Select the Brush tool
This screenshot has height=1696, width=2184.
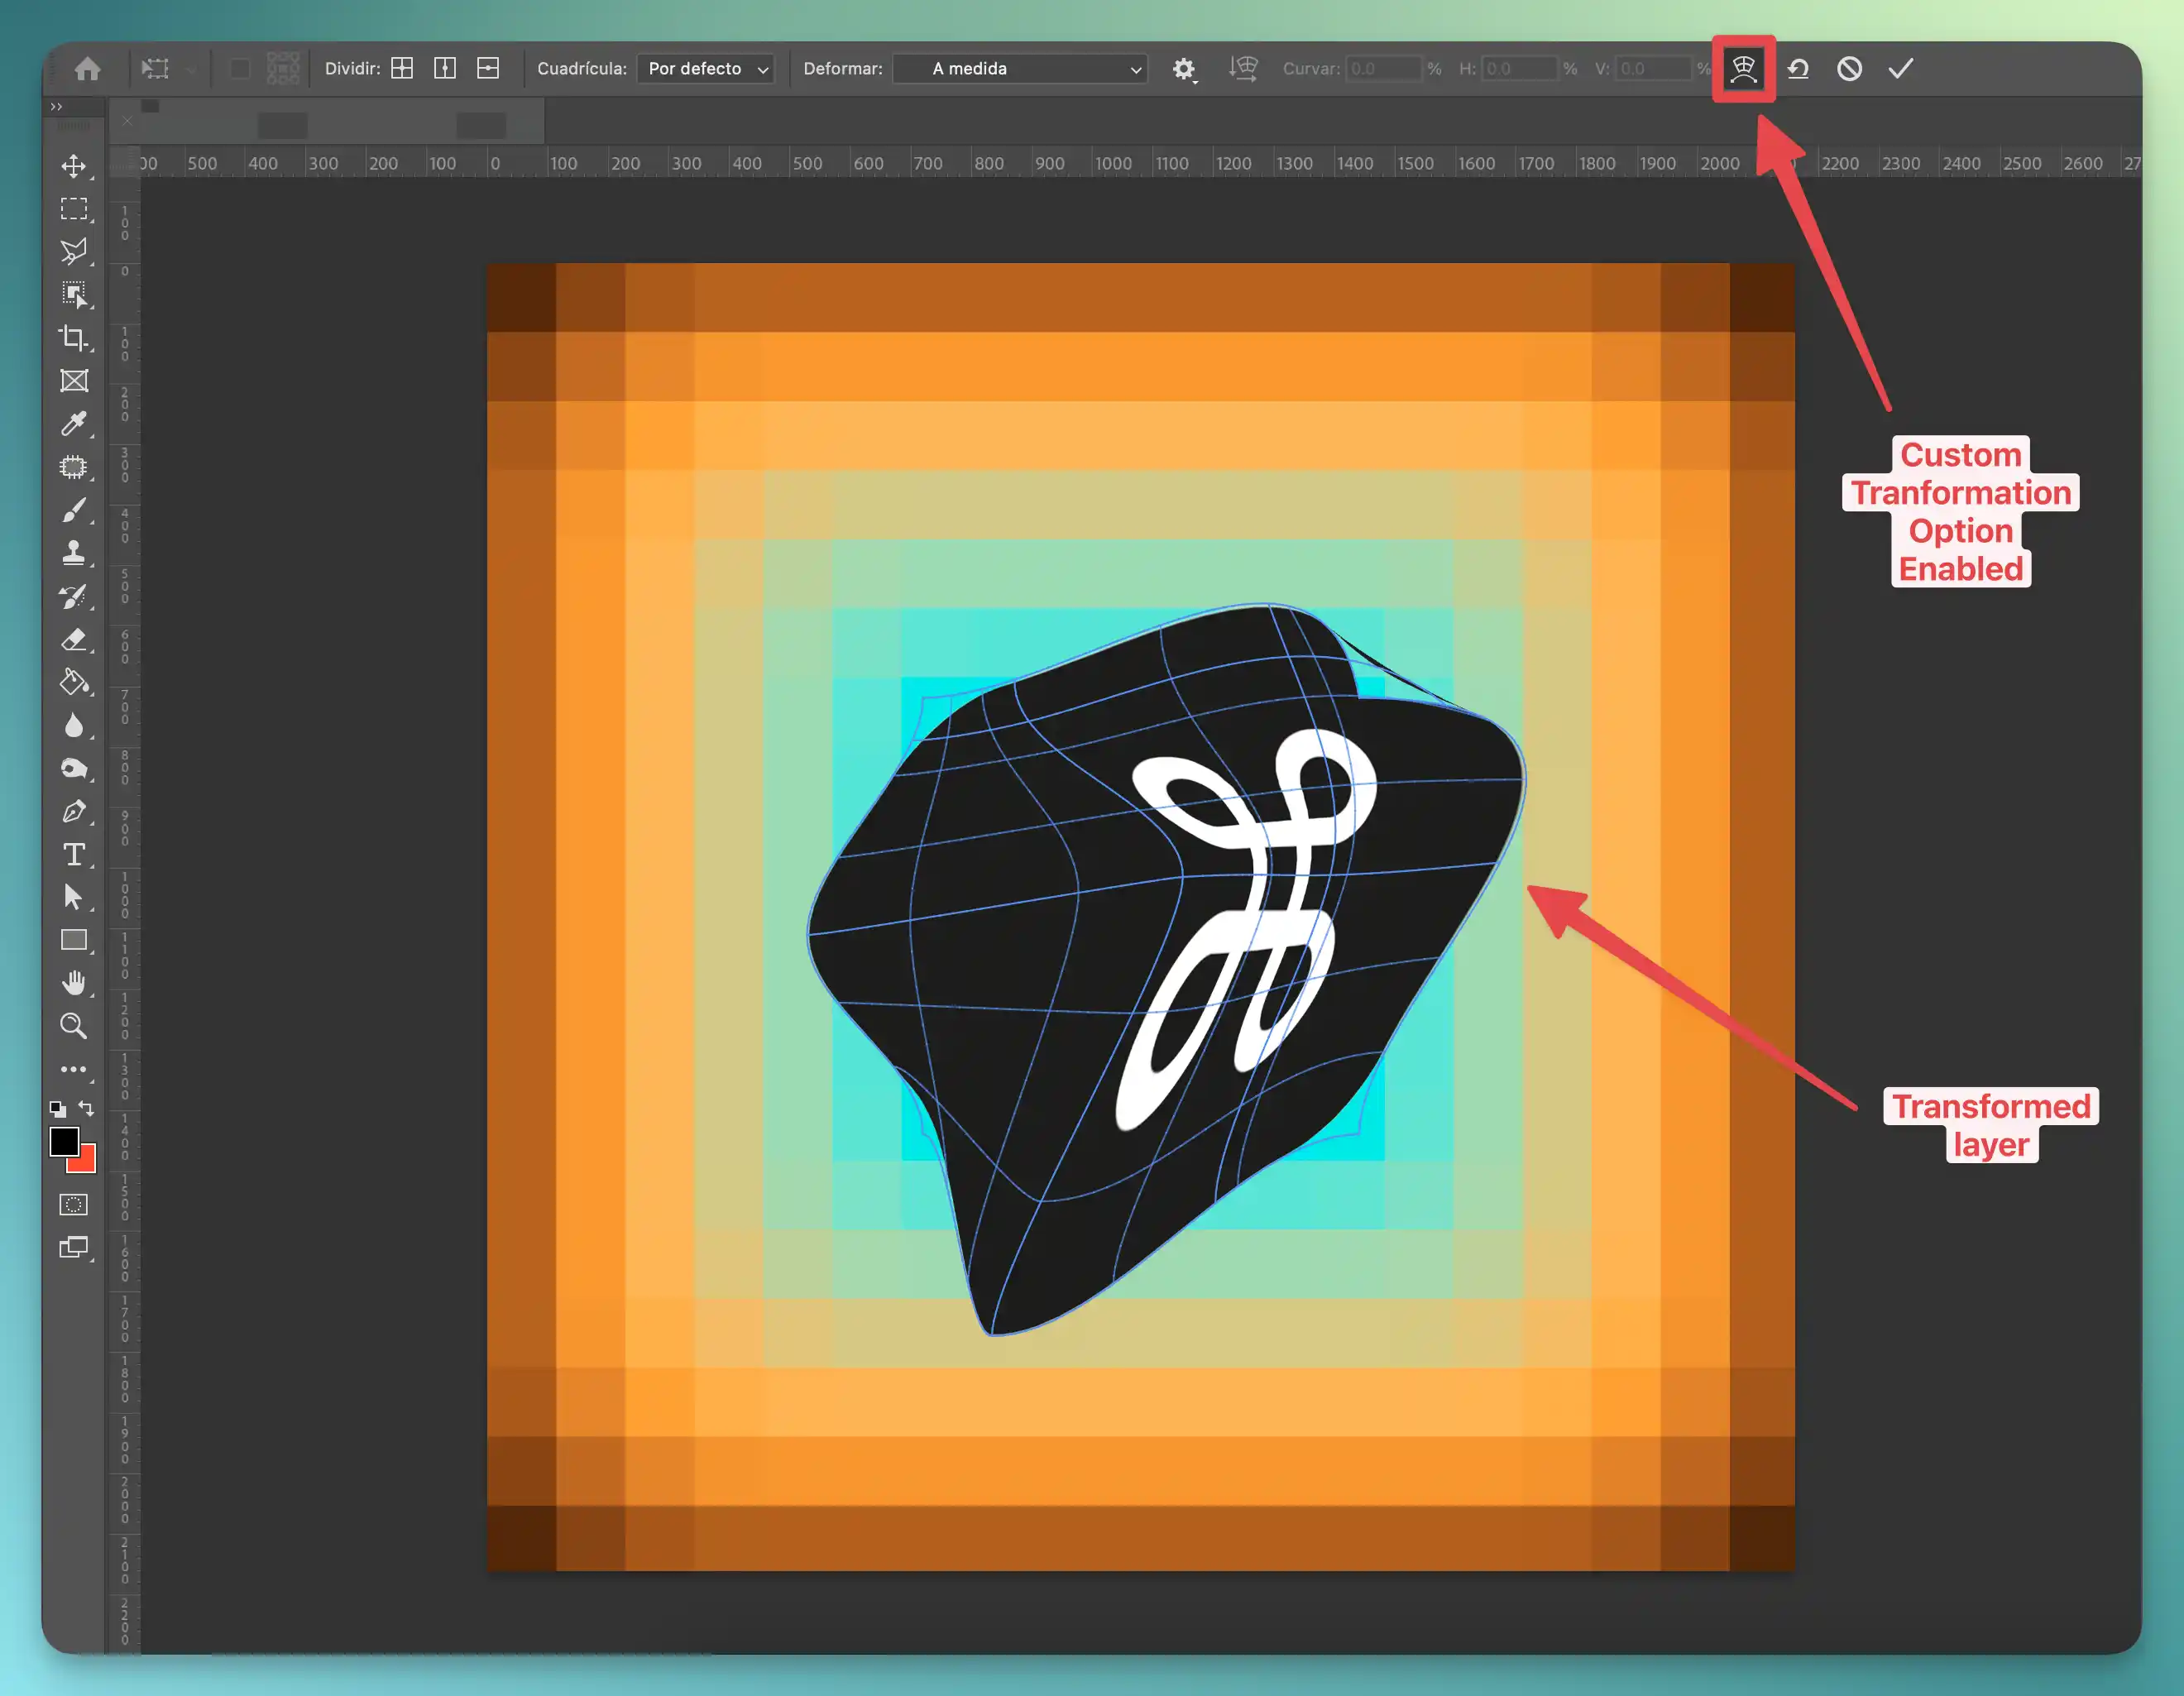coord(74,510)
